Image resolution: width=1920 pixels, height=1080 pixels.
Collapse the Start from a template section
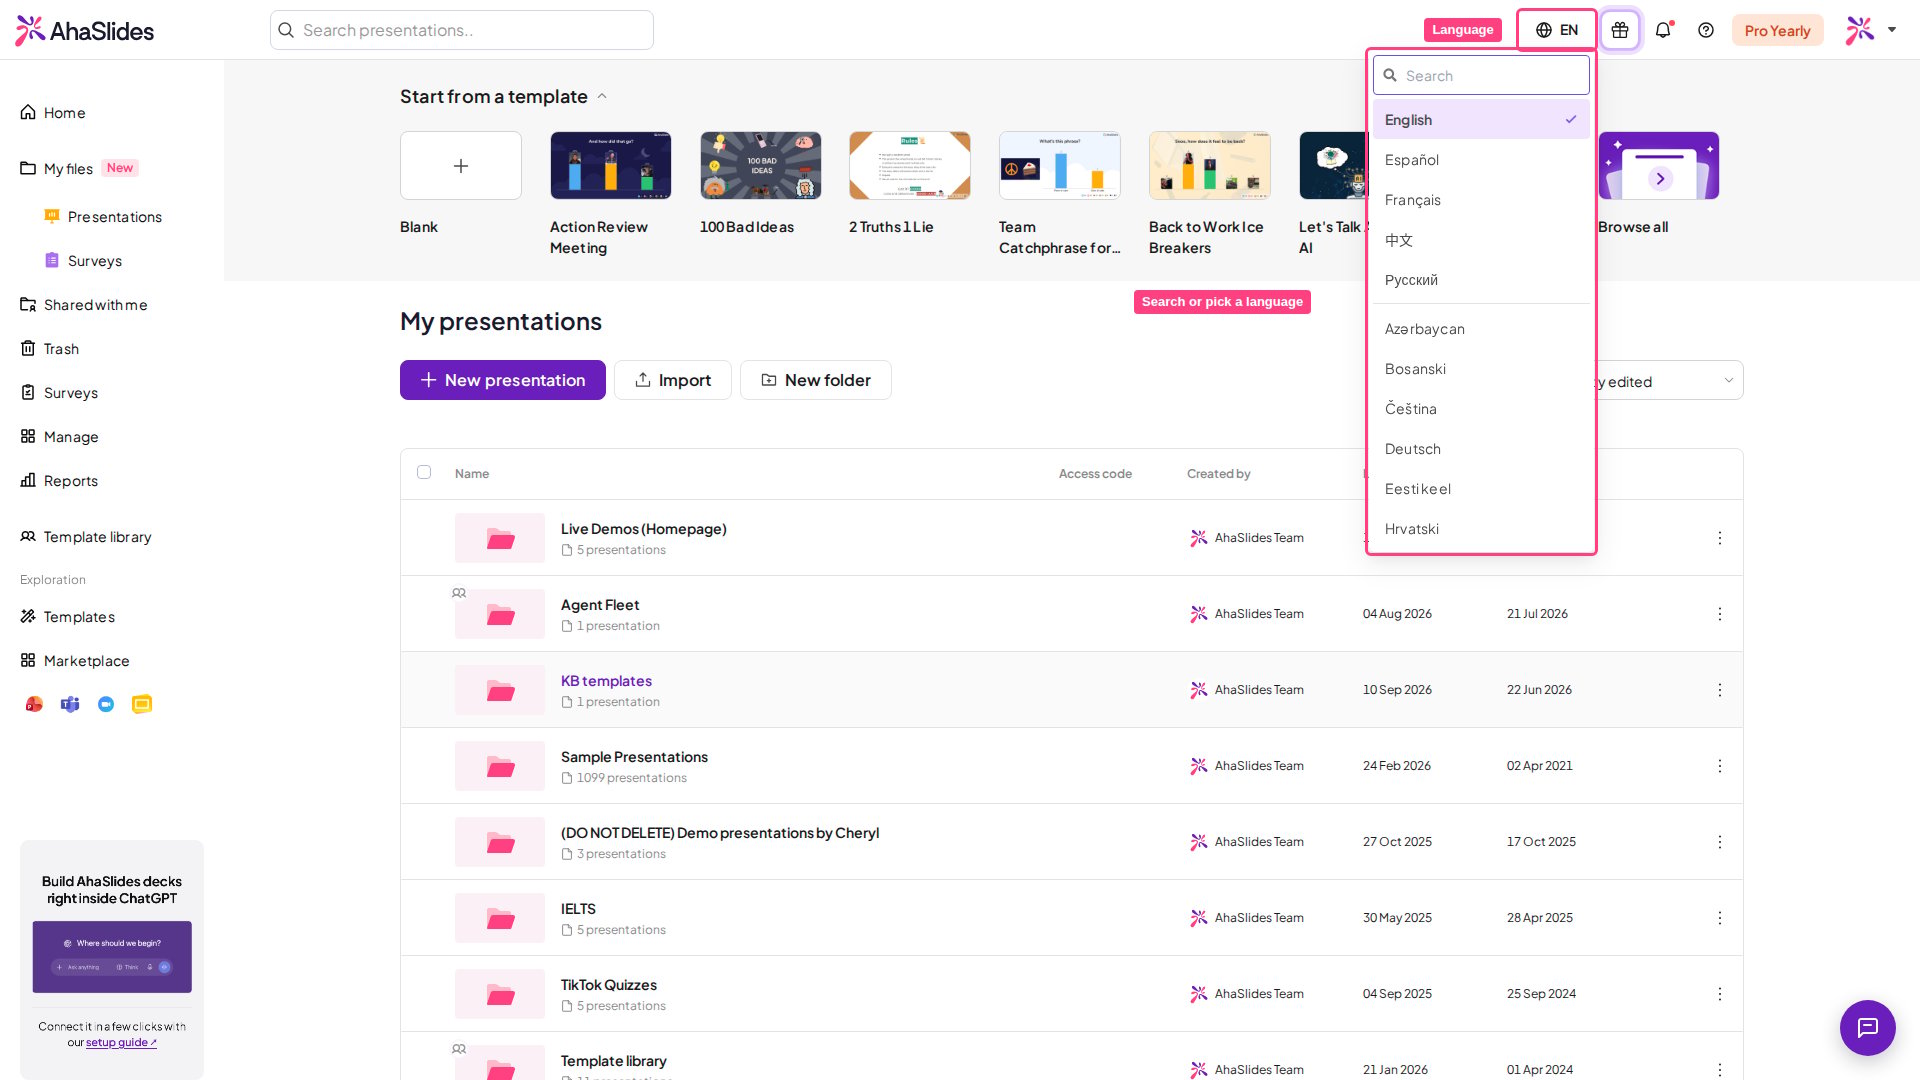click(602, 96)
